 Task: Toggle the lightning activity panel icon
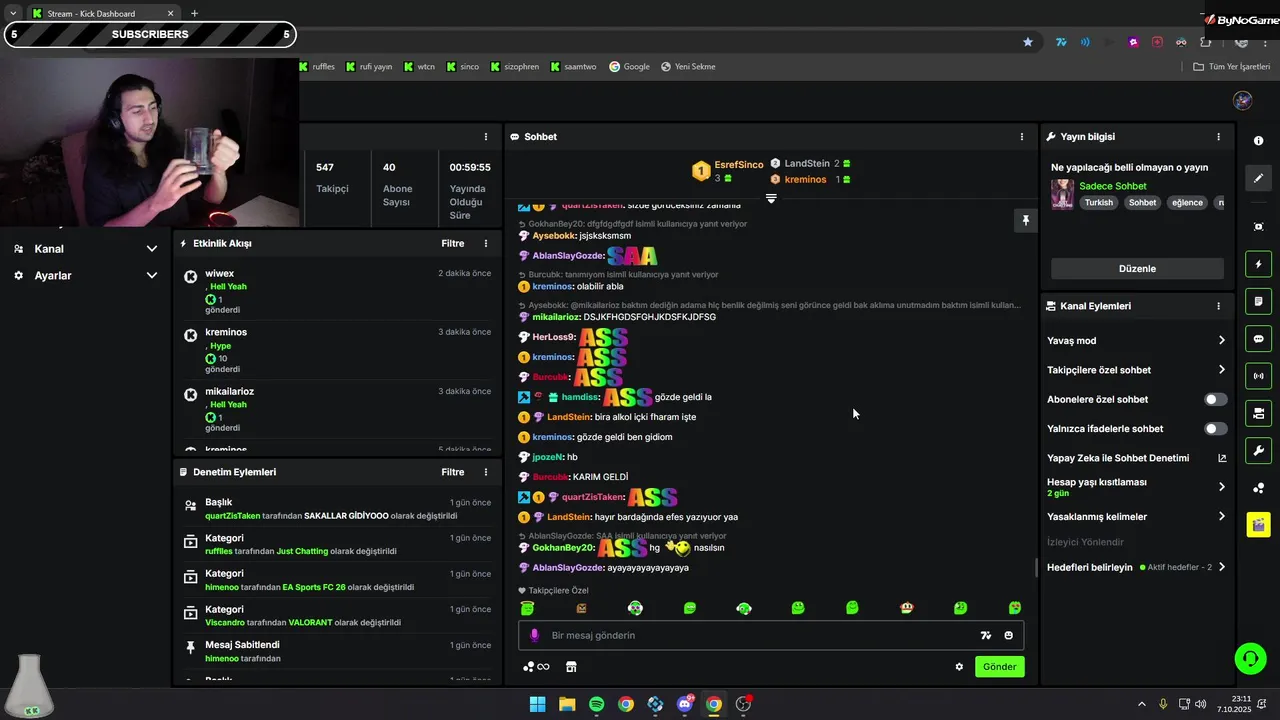(x=1258, y=264)
